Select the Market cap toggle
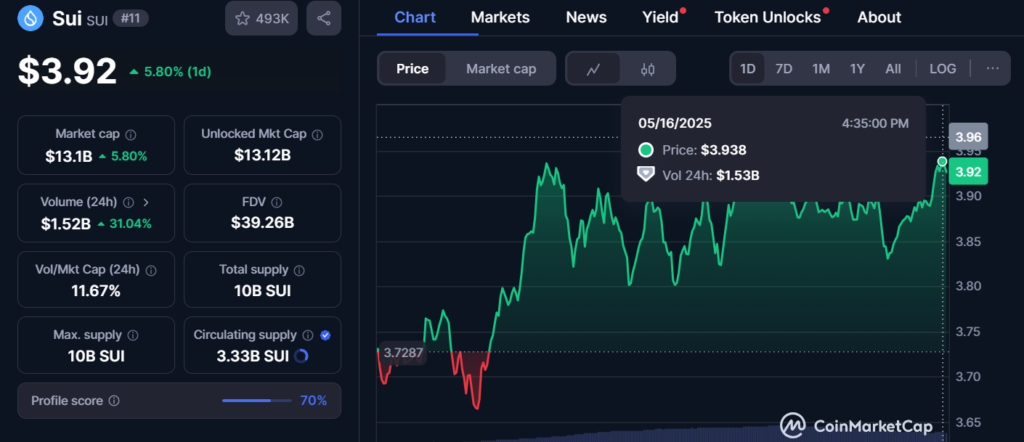The image size is (1024, 442). pyautogui.click(x=501, y=69)
